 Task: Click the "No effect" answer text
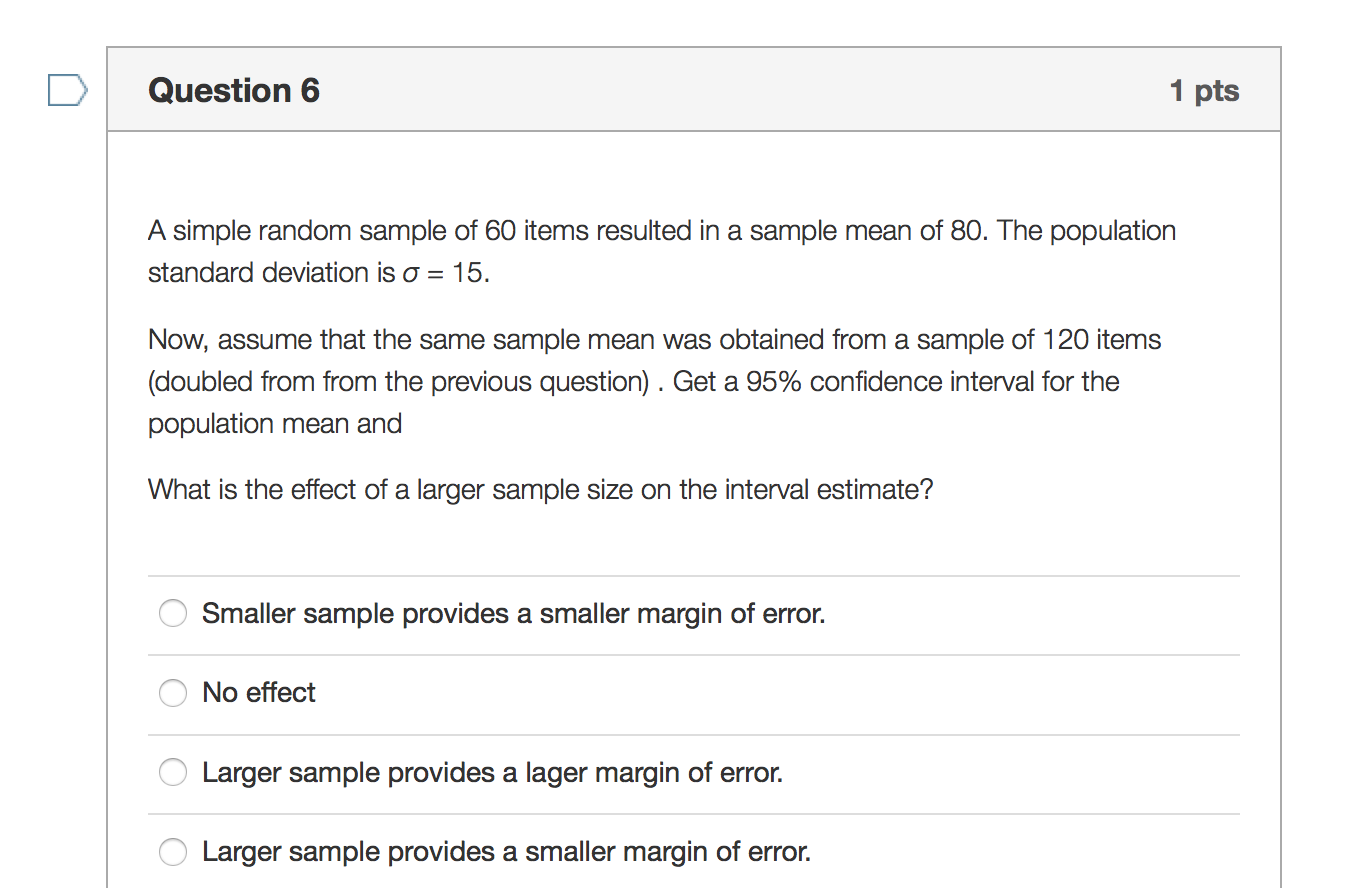pos(257,692)
